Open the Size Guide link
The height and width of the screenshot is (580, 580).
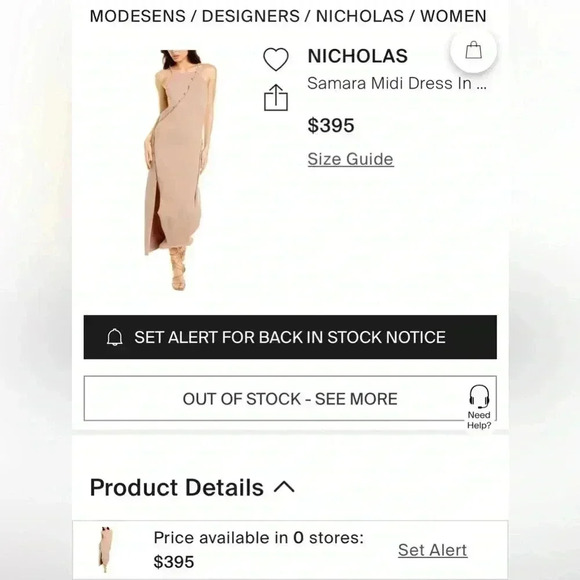[350, 159]
